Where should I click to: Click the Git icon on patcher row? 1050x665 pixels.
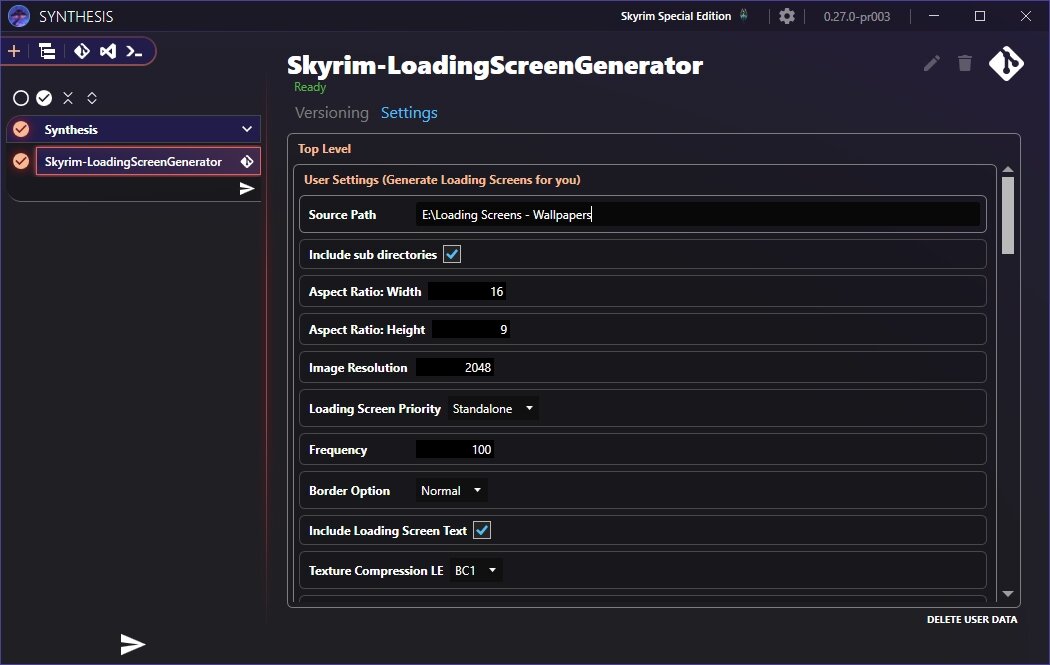click(x=247, y=161)
